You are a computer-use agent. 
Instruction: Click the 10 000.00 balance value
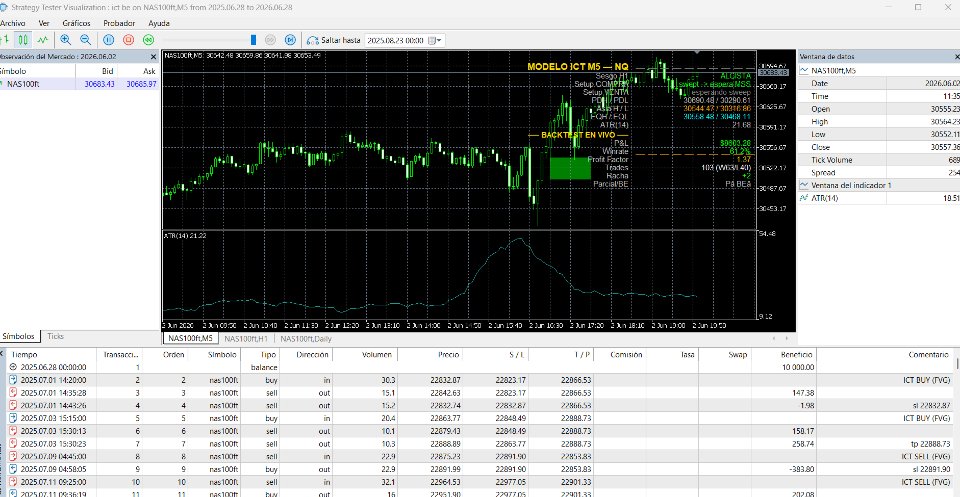[x=797, y=367]
